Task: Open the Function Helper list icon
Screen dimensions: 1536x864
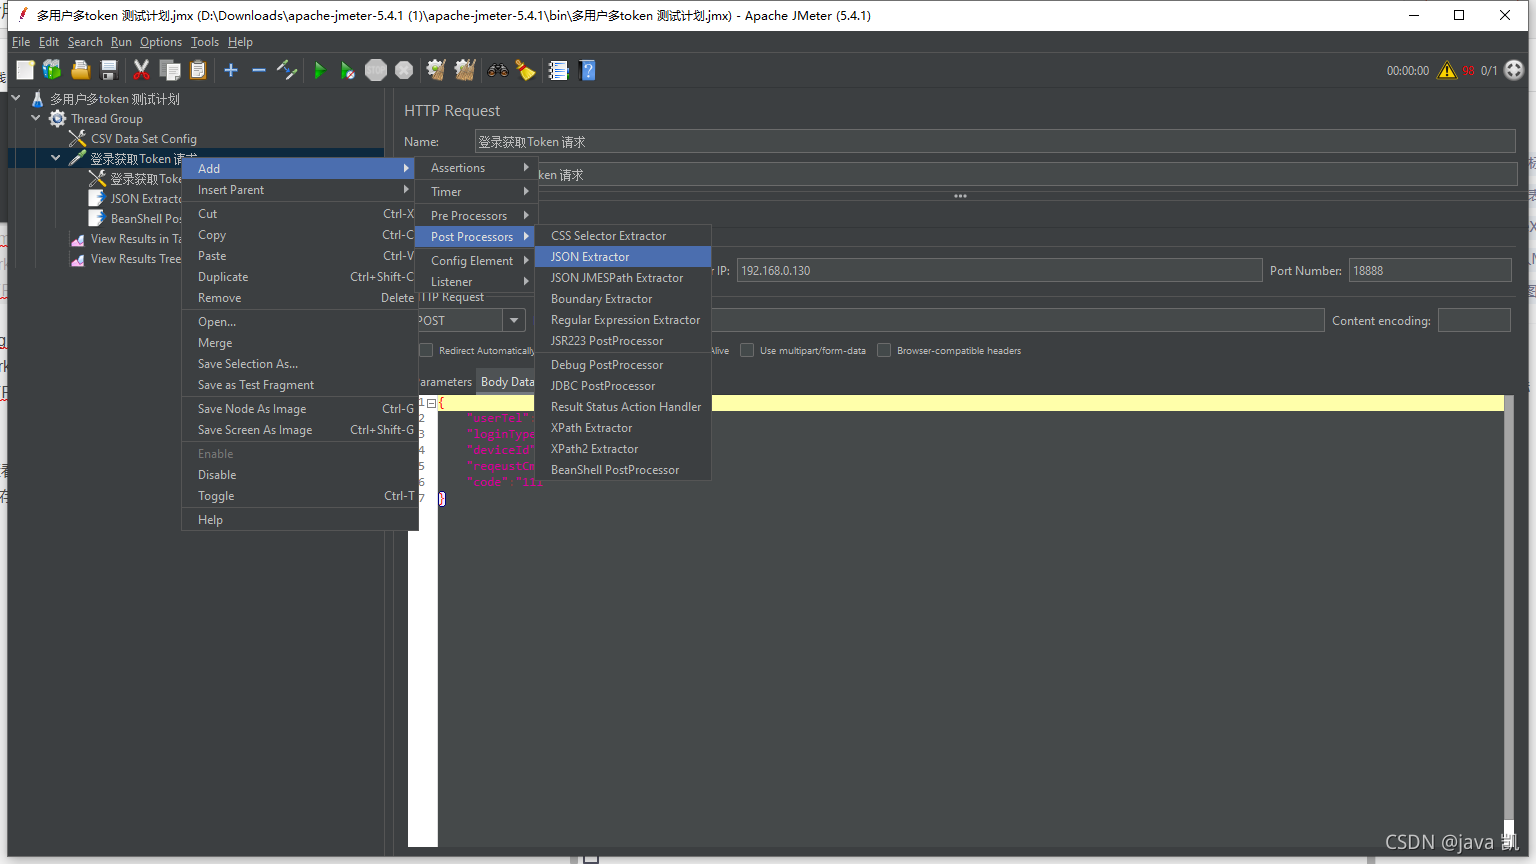Action: click(x=558, y=70)
